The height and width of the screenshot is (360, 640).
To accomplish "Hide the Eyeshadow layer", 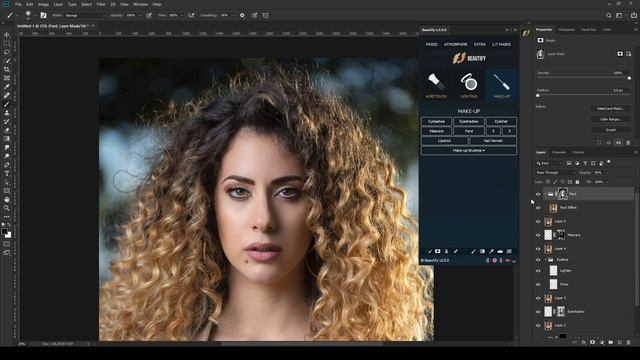I will 538,312.
